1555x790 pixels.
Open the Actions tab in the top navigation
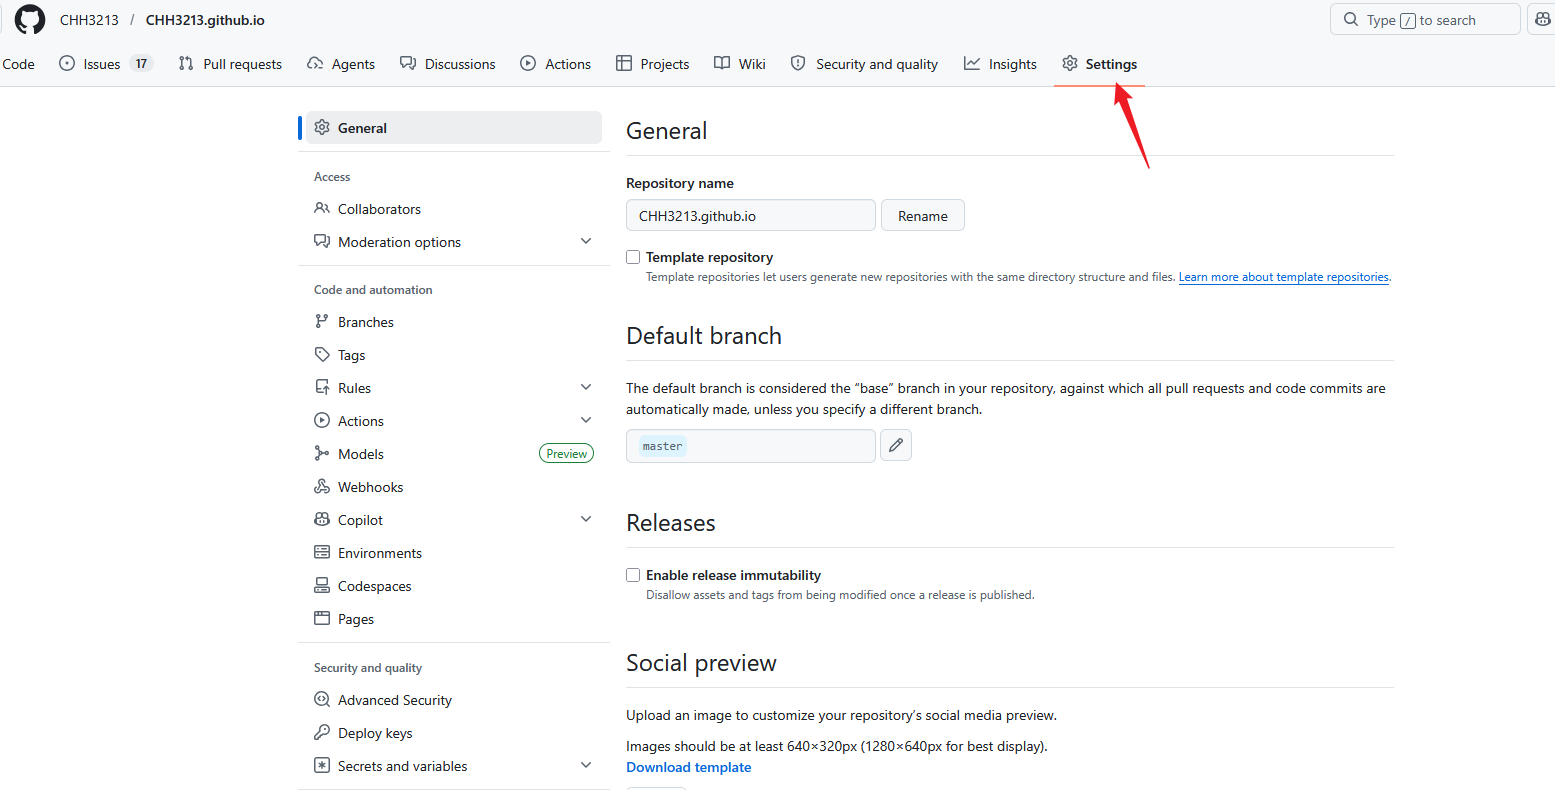point(556,64)
